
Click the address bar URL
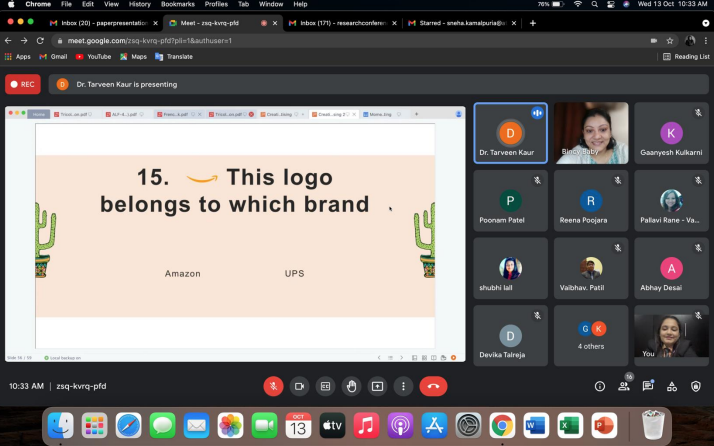pyautogui.click(x=150, y=41)
